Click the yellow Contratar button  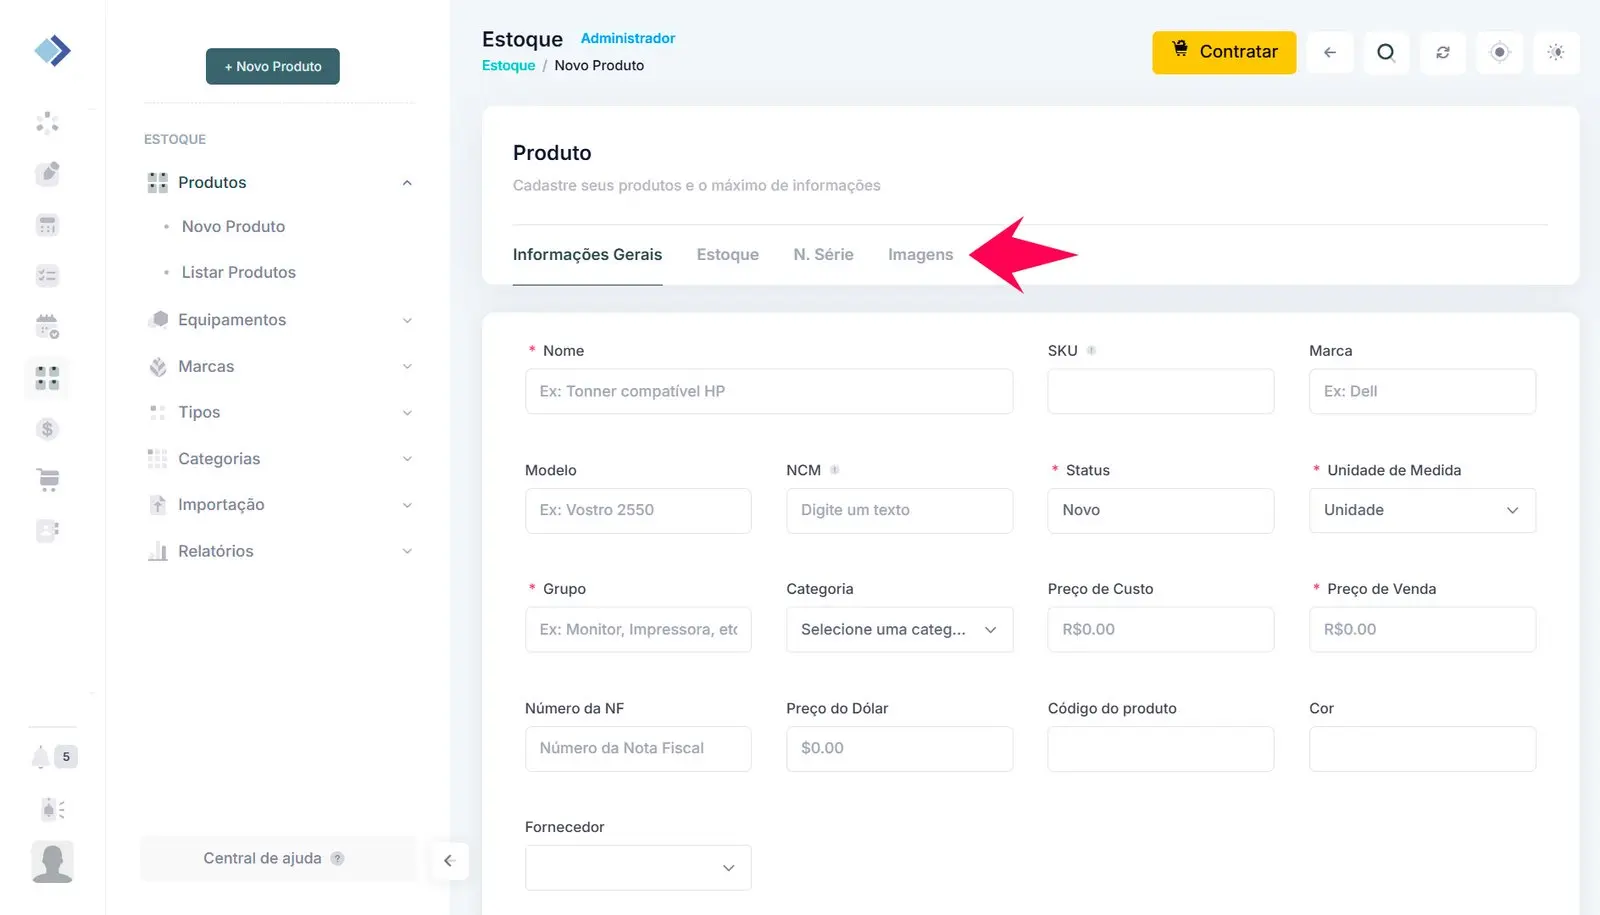[x=1223, y=52]
